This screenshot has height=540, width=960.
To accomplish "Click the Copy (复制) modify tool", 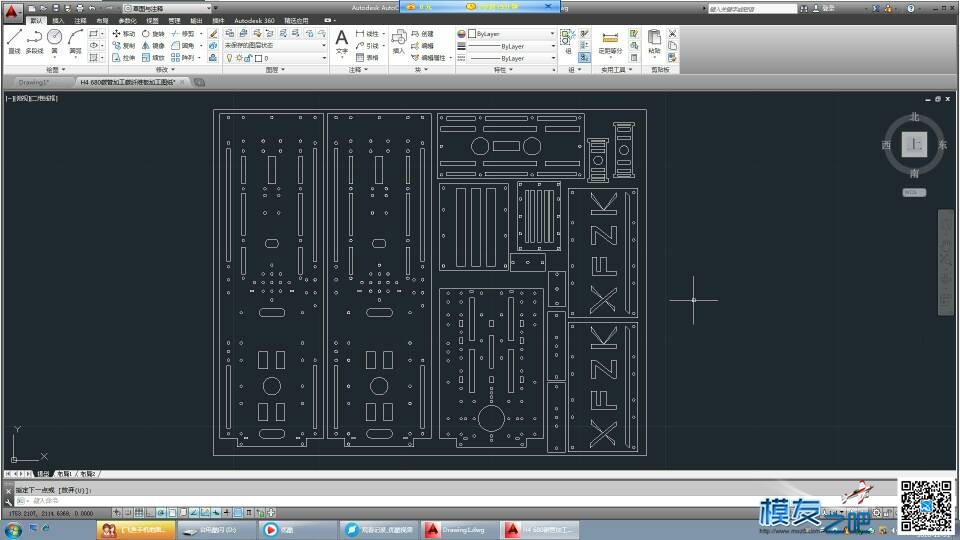I will coord(123,46).
